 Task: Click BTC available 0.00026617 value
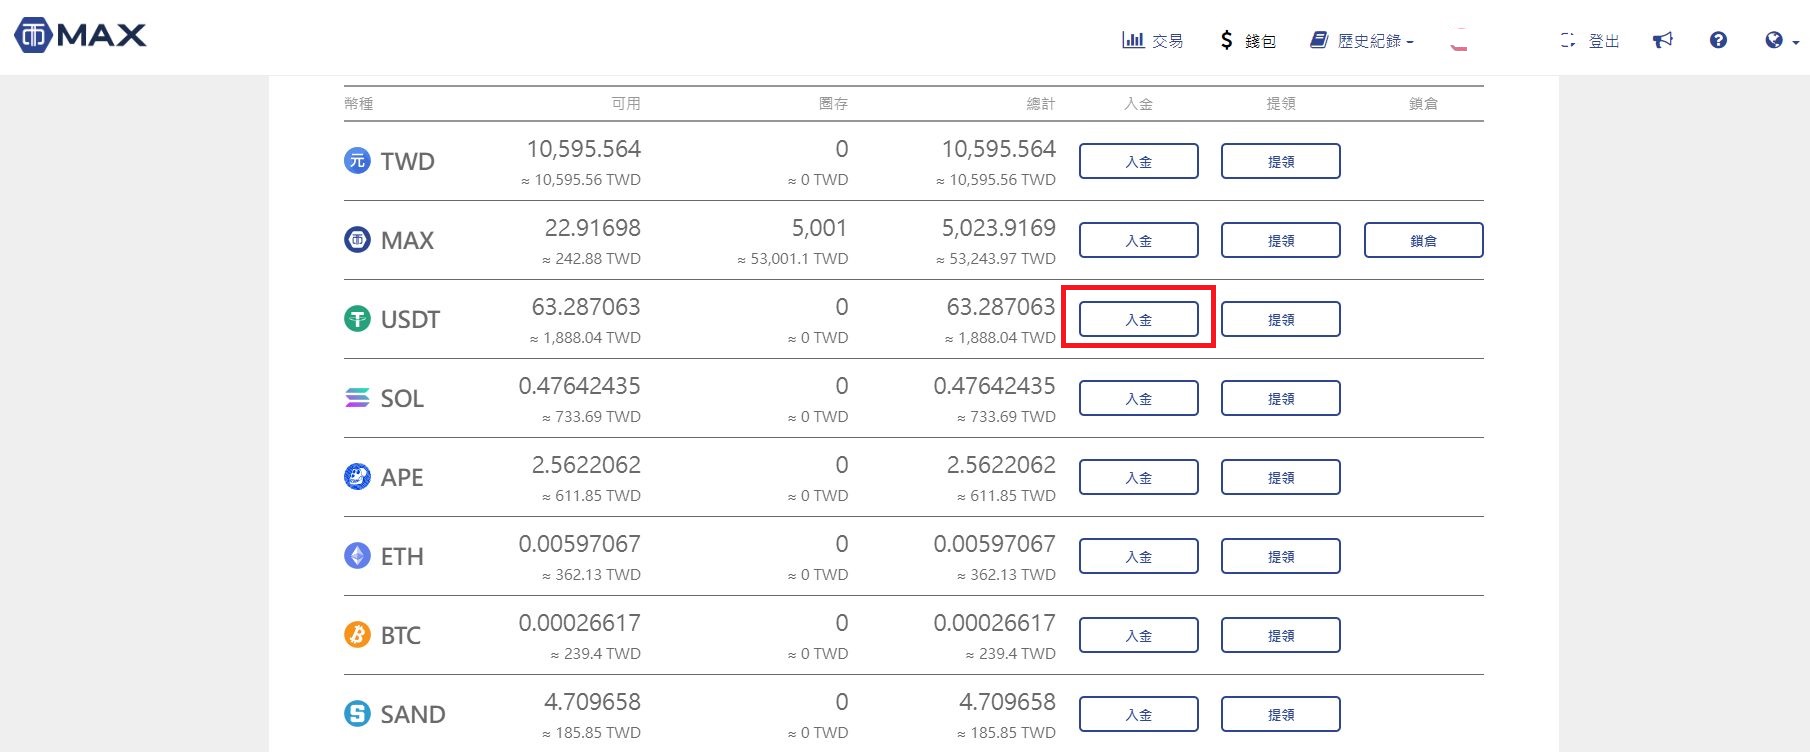(x=580, y=623)
